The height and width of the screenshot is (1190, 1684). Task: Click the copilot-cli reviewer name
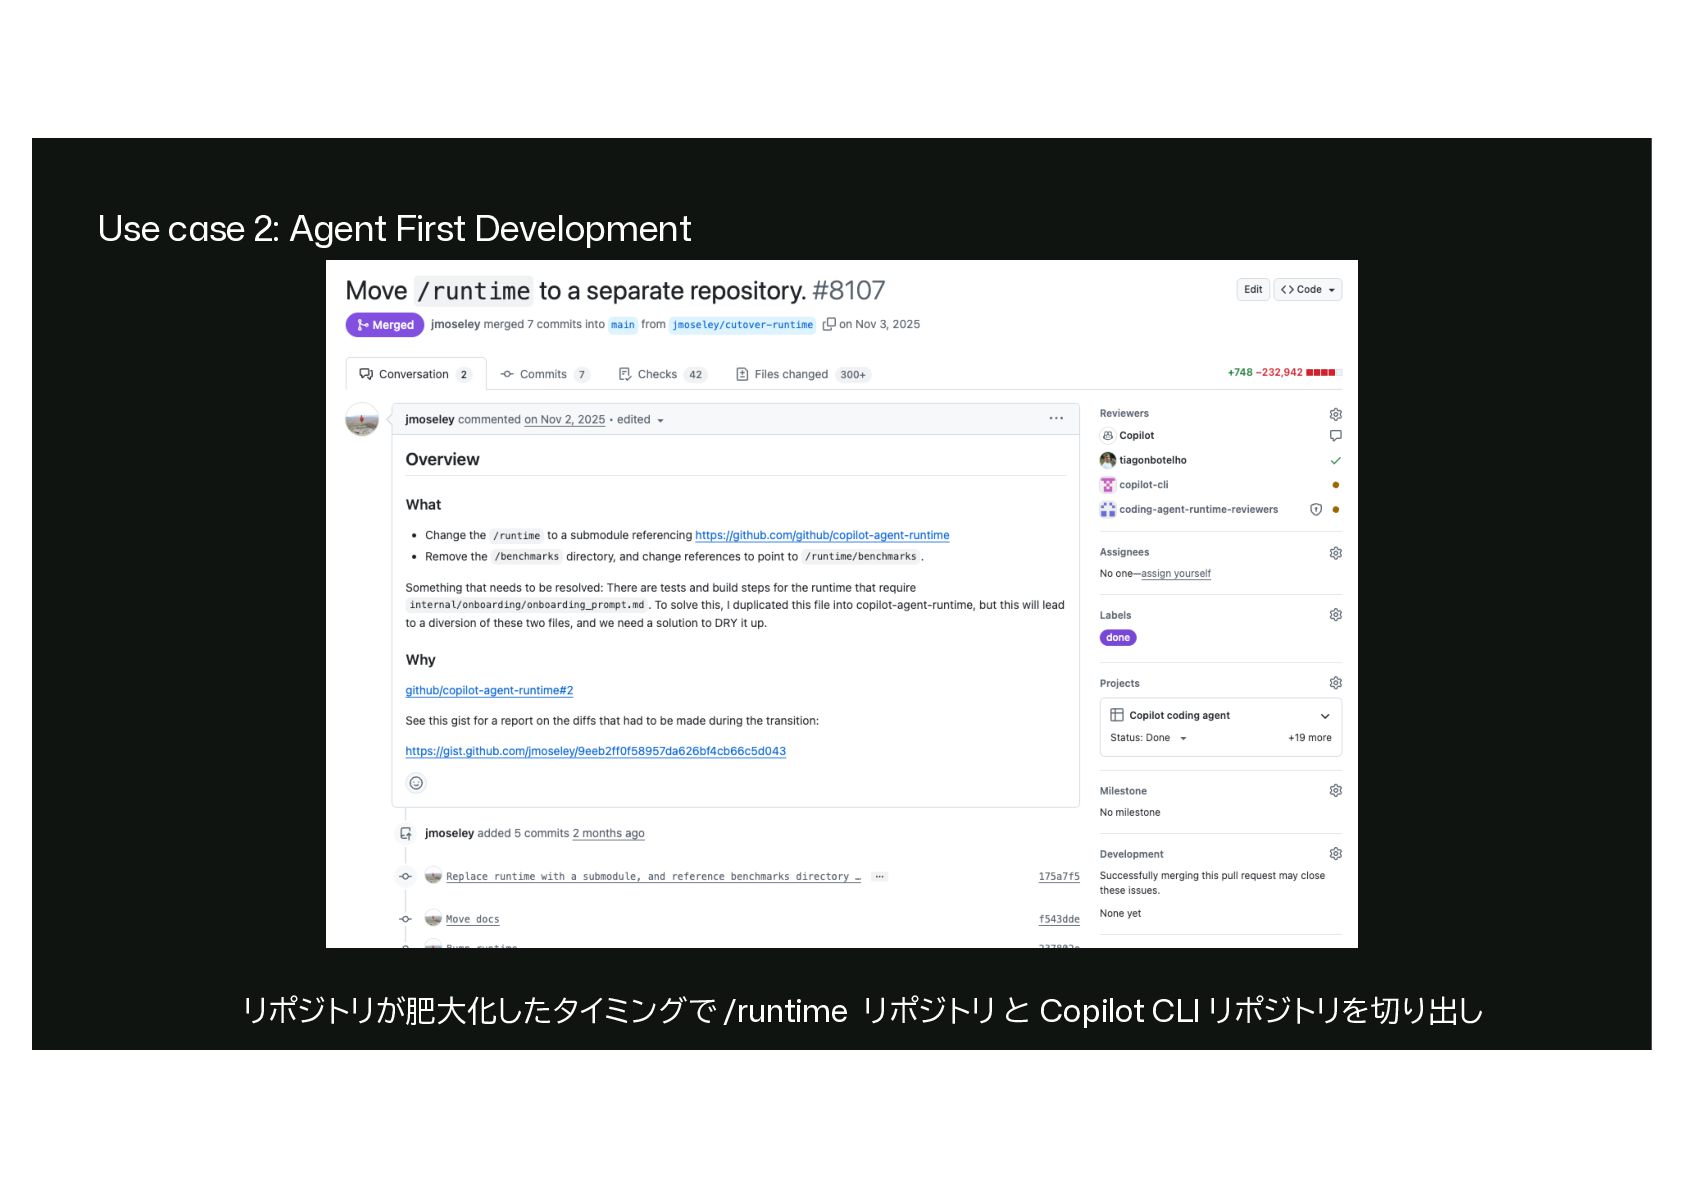(1144, 485)
